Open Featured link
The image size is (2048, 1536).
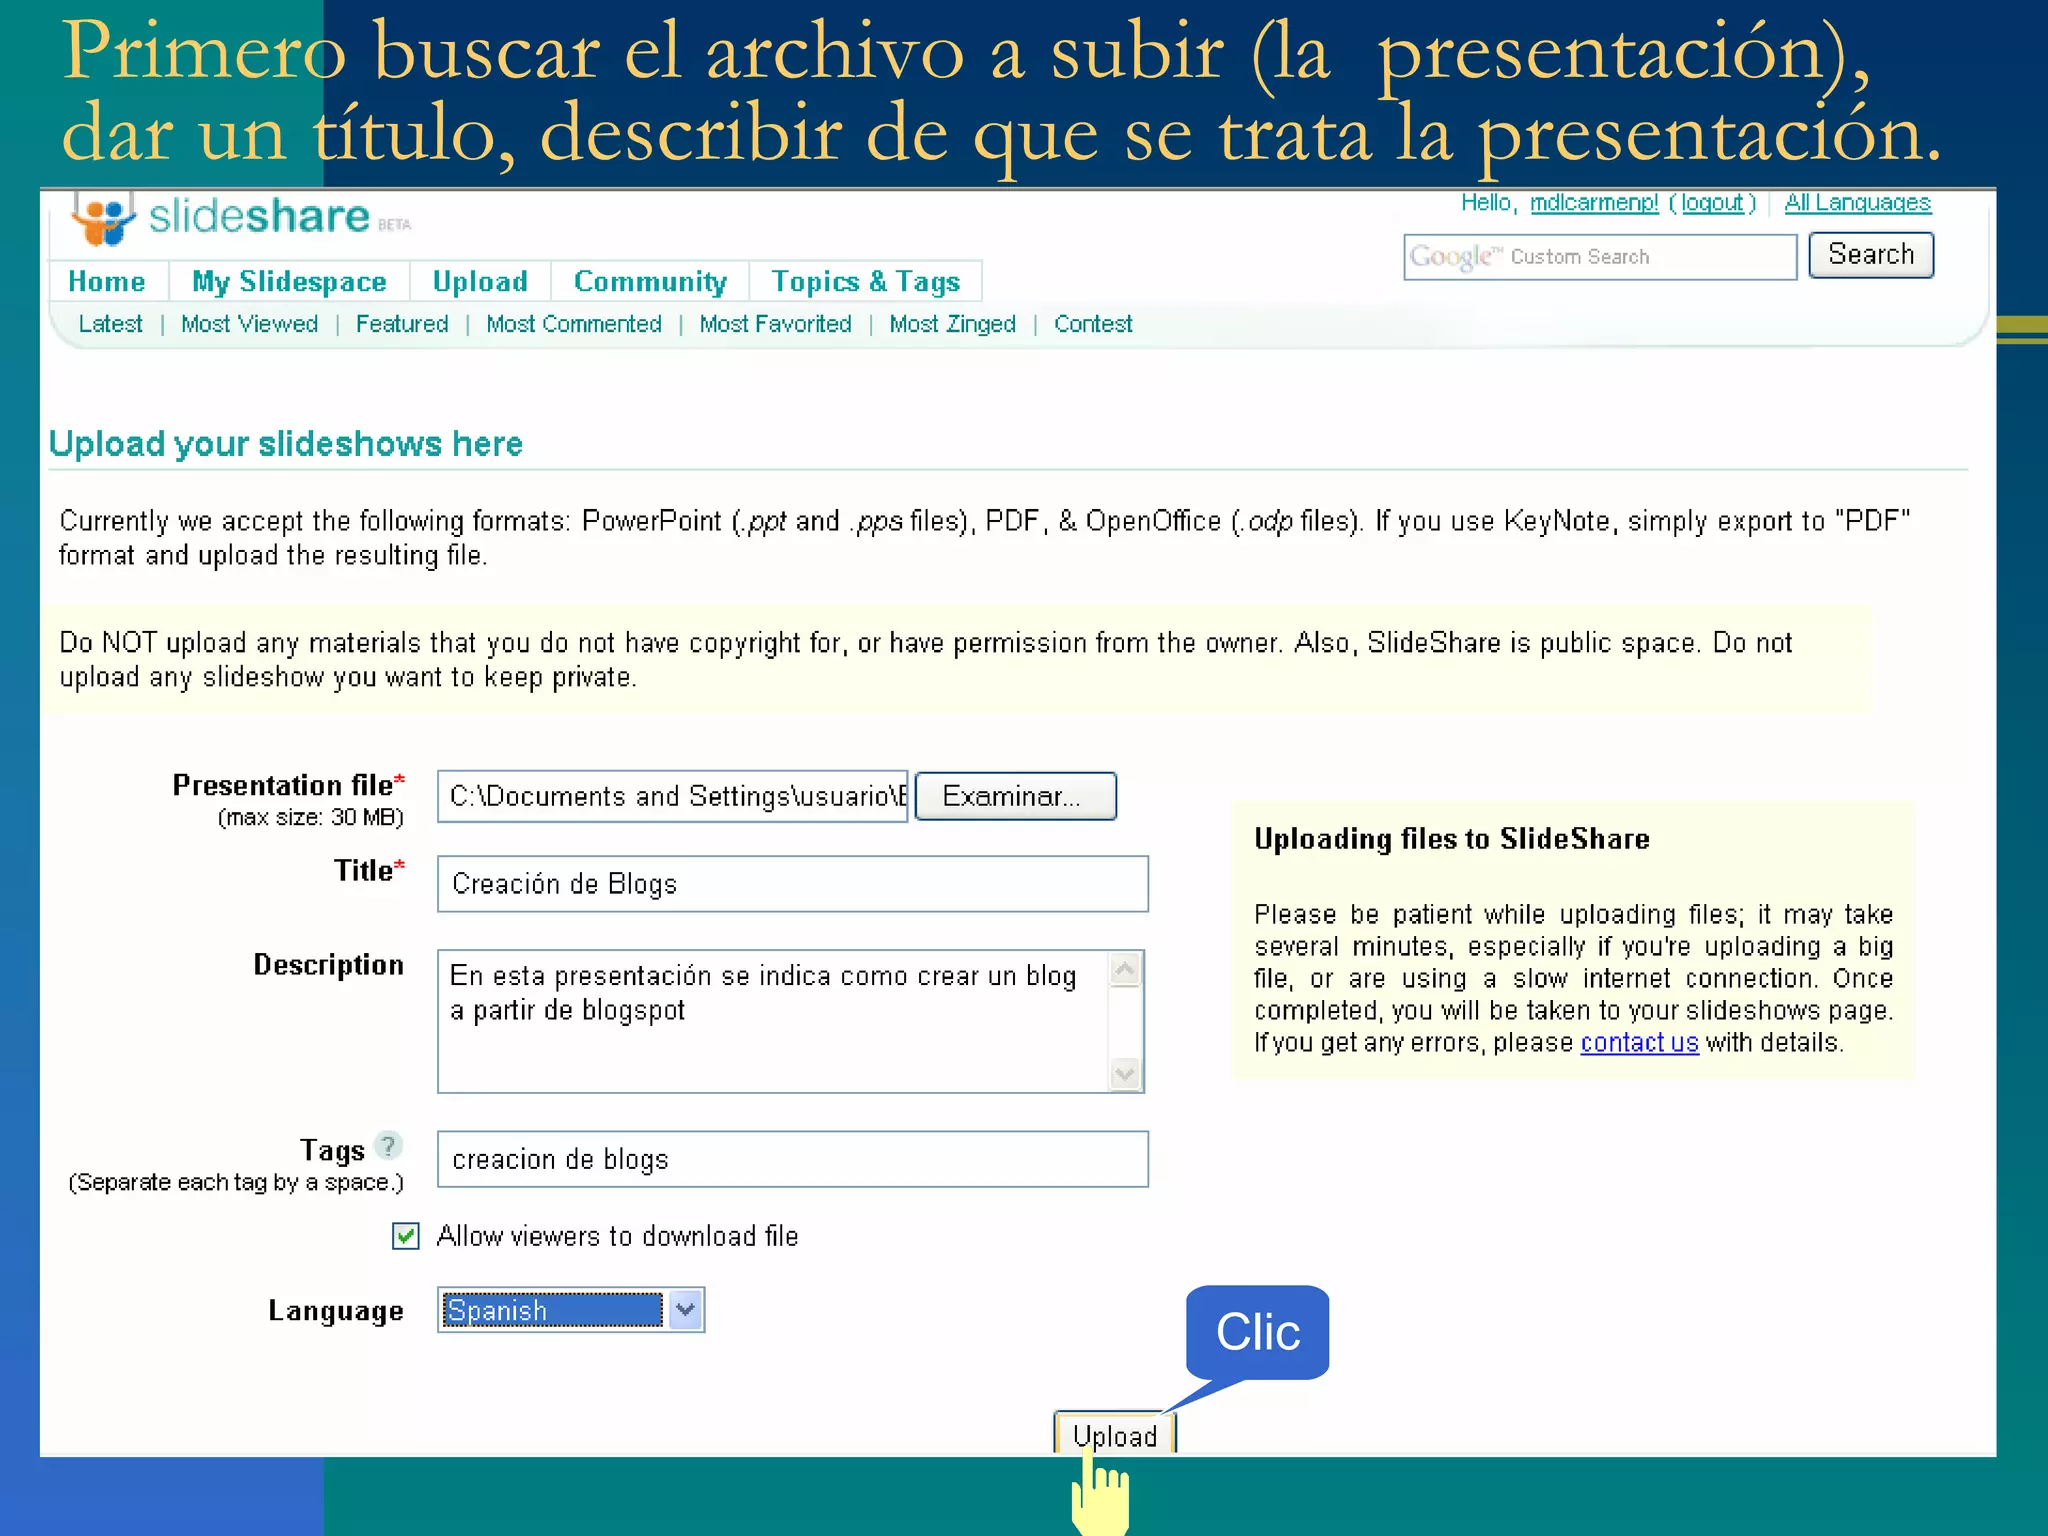[x=402, y=324]
